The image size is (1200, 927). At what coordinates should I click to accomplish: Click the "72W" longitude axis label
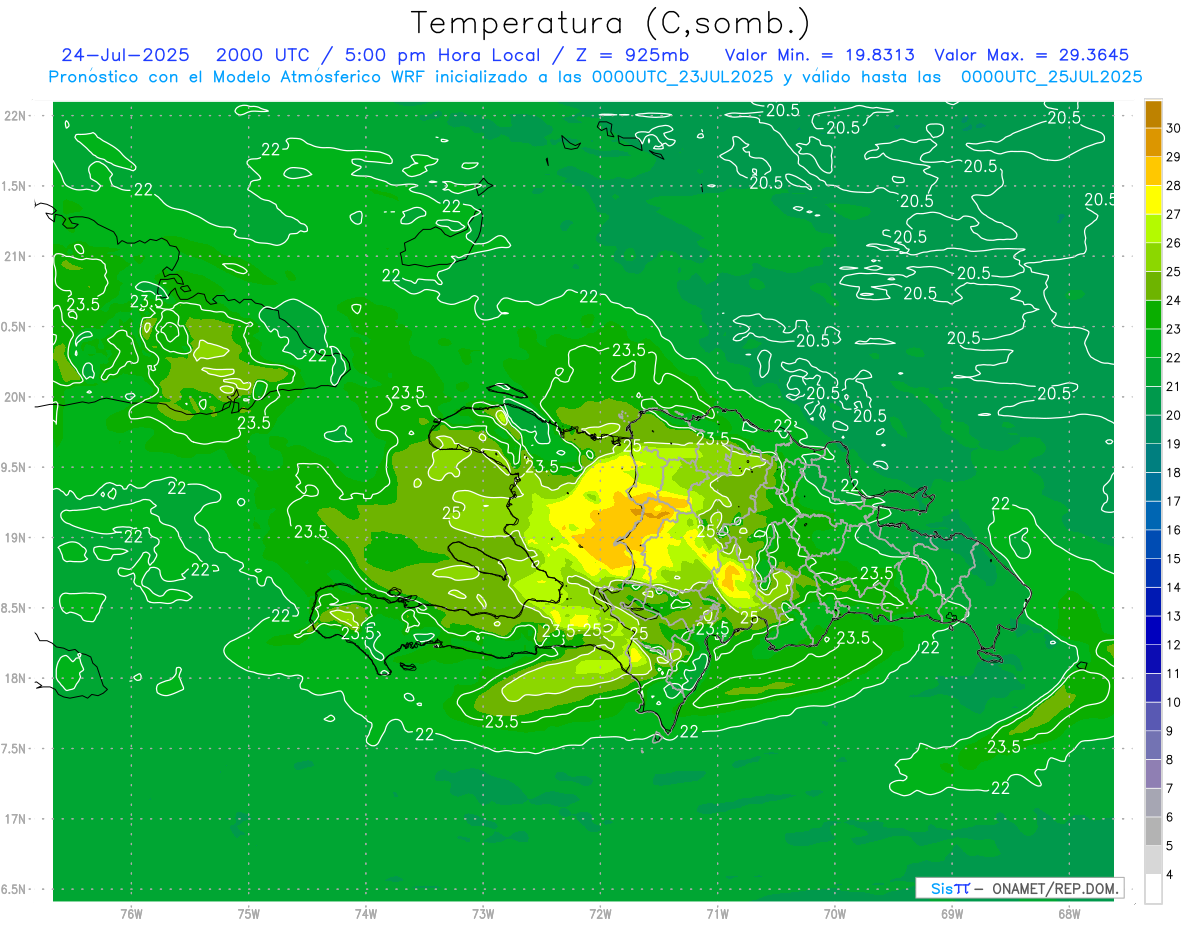click(x=600, y=913)
